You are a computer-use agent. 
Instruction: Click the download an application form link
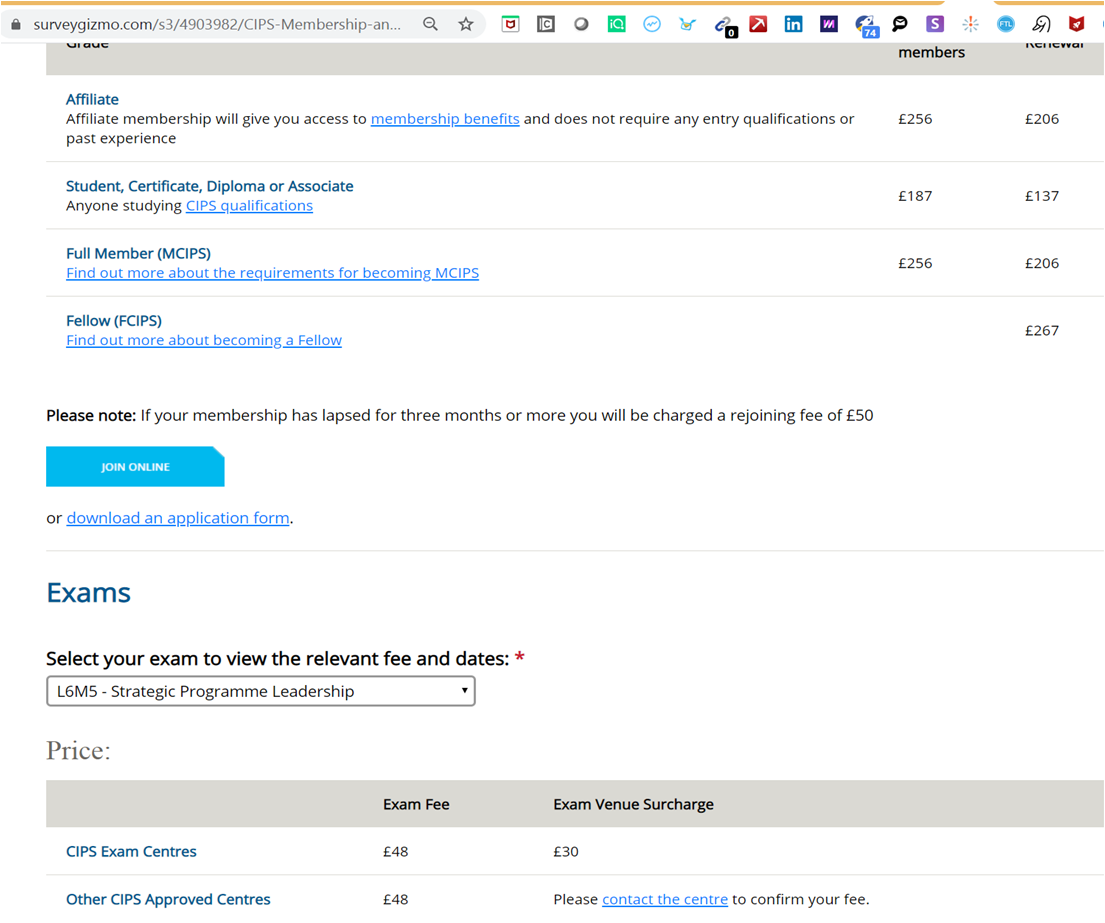coord(178,518)
